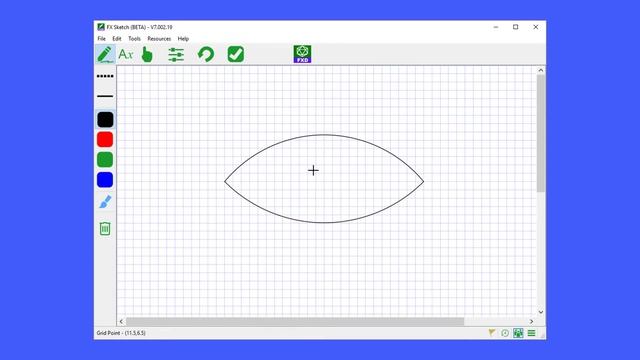Viewport: 640px width, 360px height.
Task: Click the green undo arrow
Action: click(x=206, y=54)
